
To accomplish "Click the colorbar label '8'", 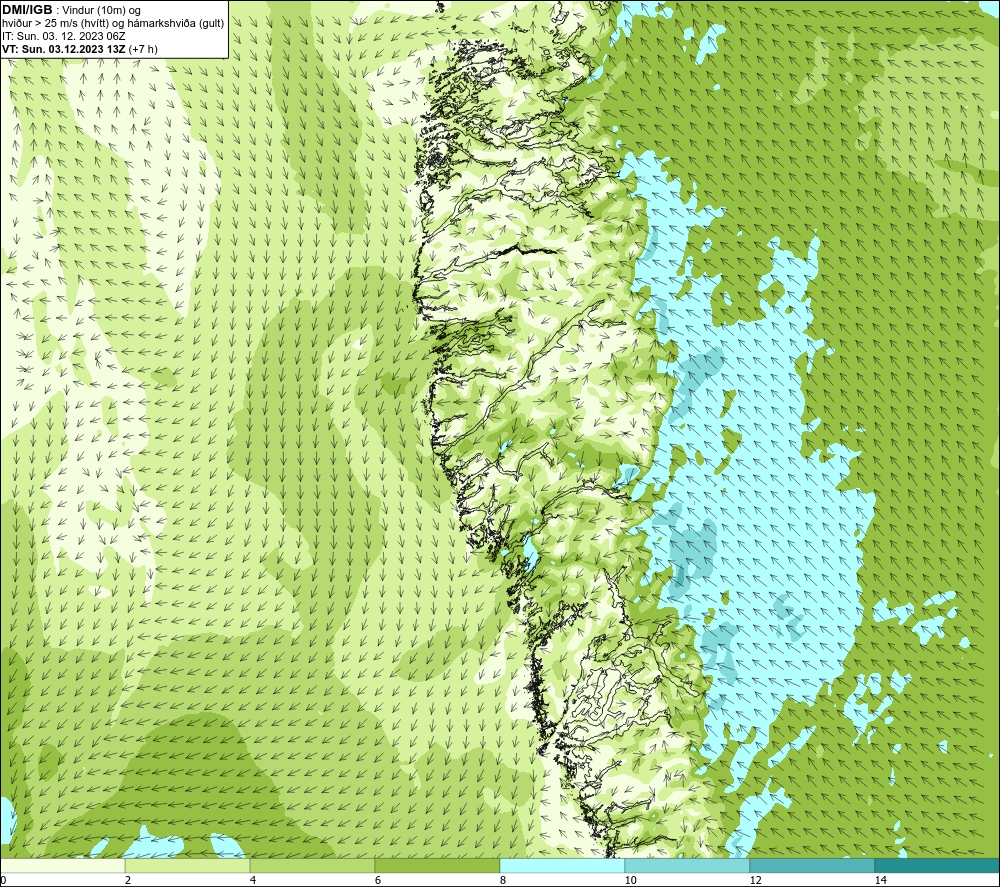I will pyautogui.click(x=503, y=880).
